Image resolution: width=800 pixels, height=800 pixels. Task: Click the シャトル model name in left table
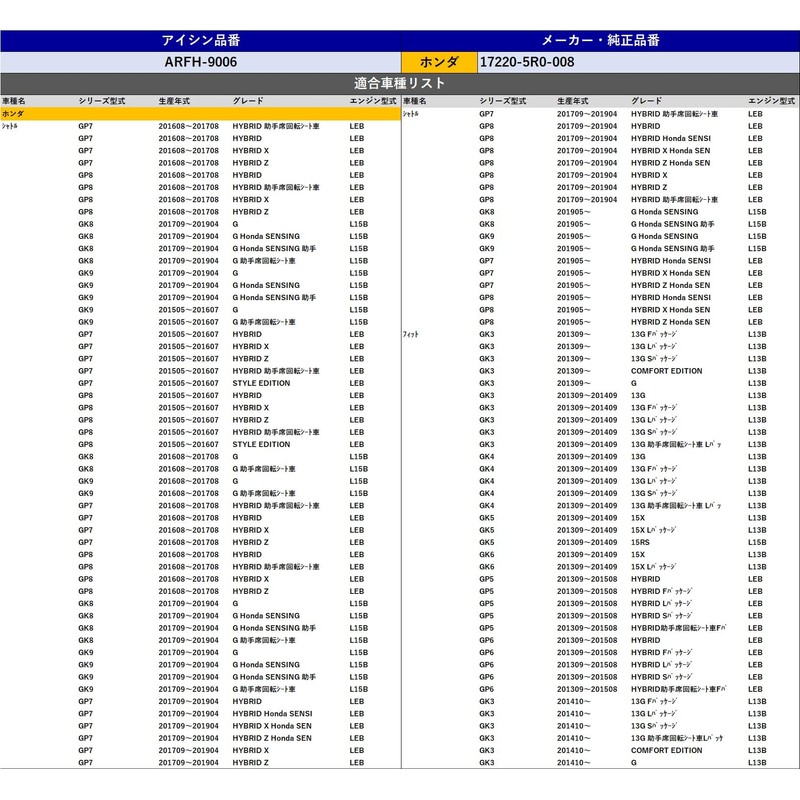point(9,127)
